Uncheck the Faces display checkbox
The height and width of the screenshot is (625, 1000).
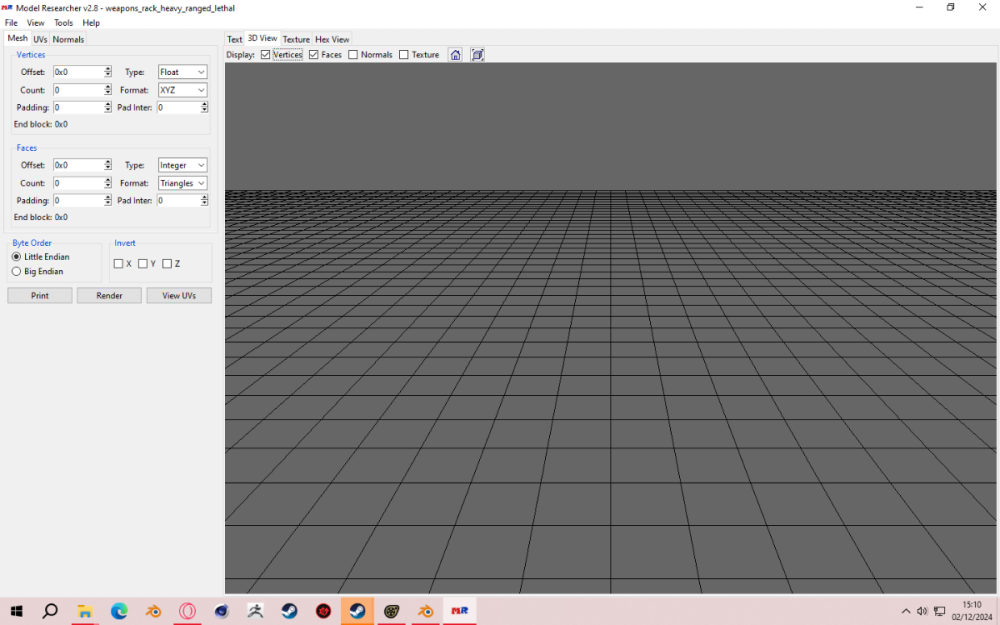pos(314,55)
